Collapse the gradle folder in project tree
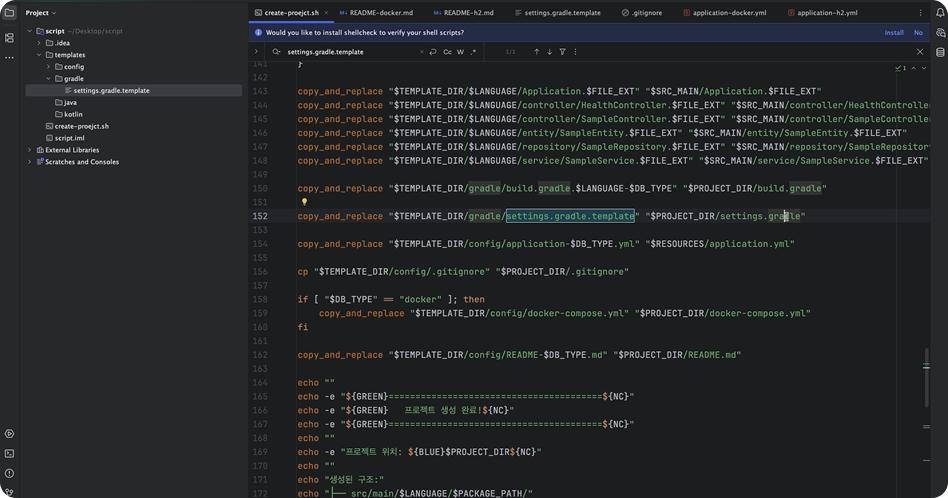This screenshot has width=948, height=498. [x=47, y=78]
